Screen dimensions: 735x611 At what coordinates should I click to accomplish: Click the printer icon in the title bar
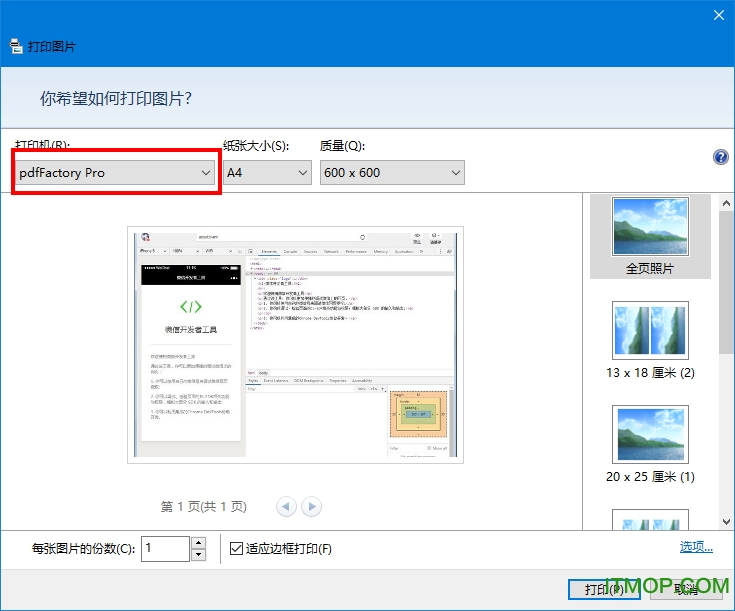(x=16, y=46)
